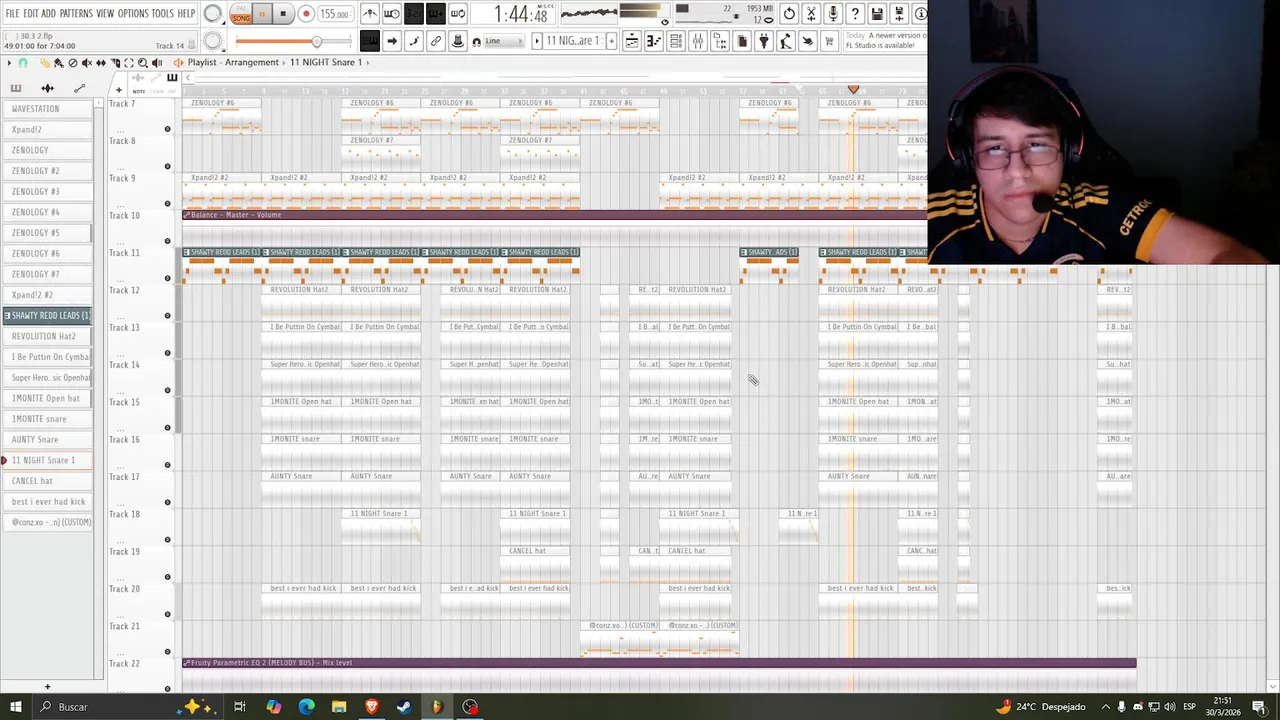Open Brave browser from the taskbar
The image size is (1280, 720).
pyautogui.click(x=371, y=707)
